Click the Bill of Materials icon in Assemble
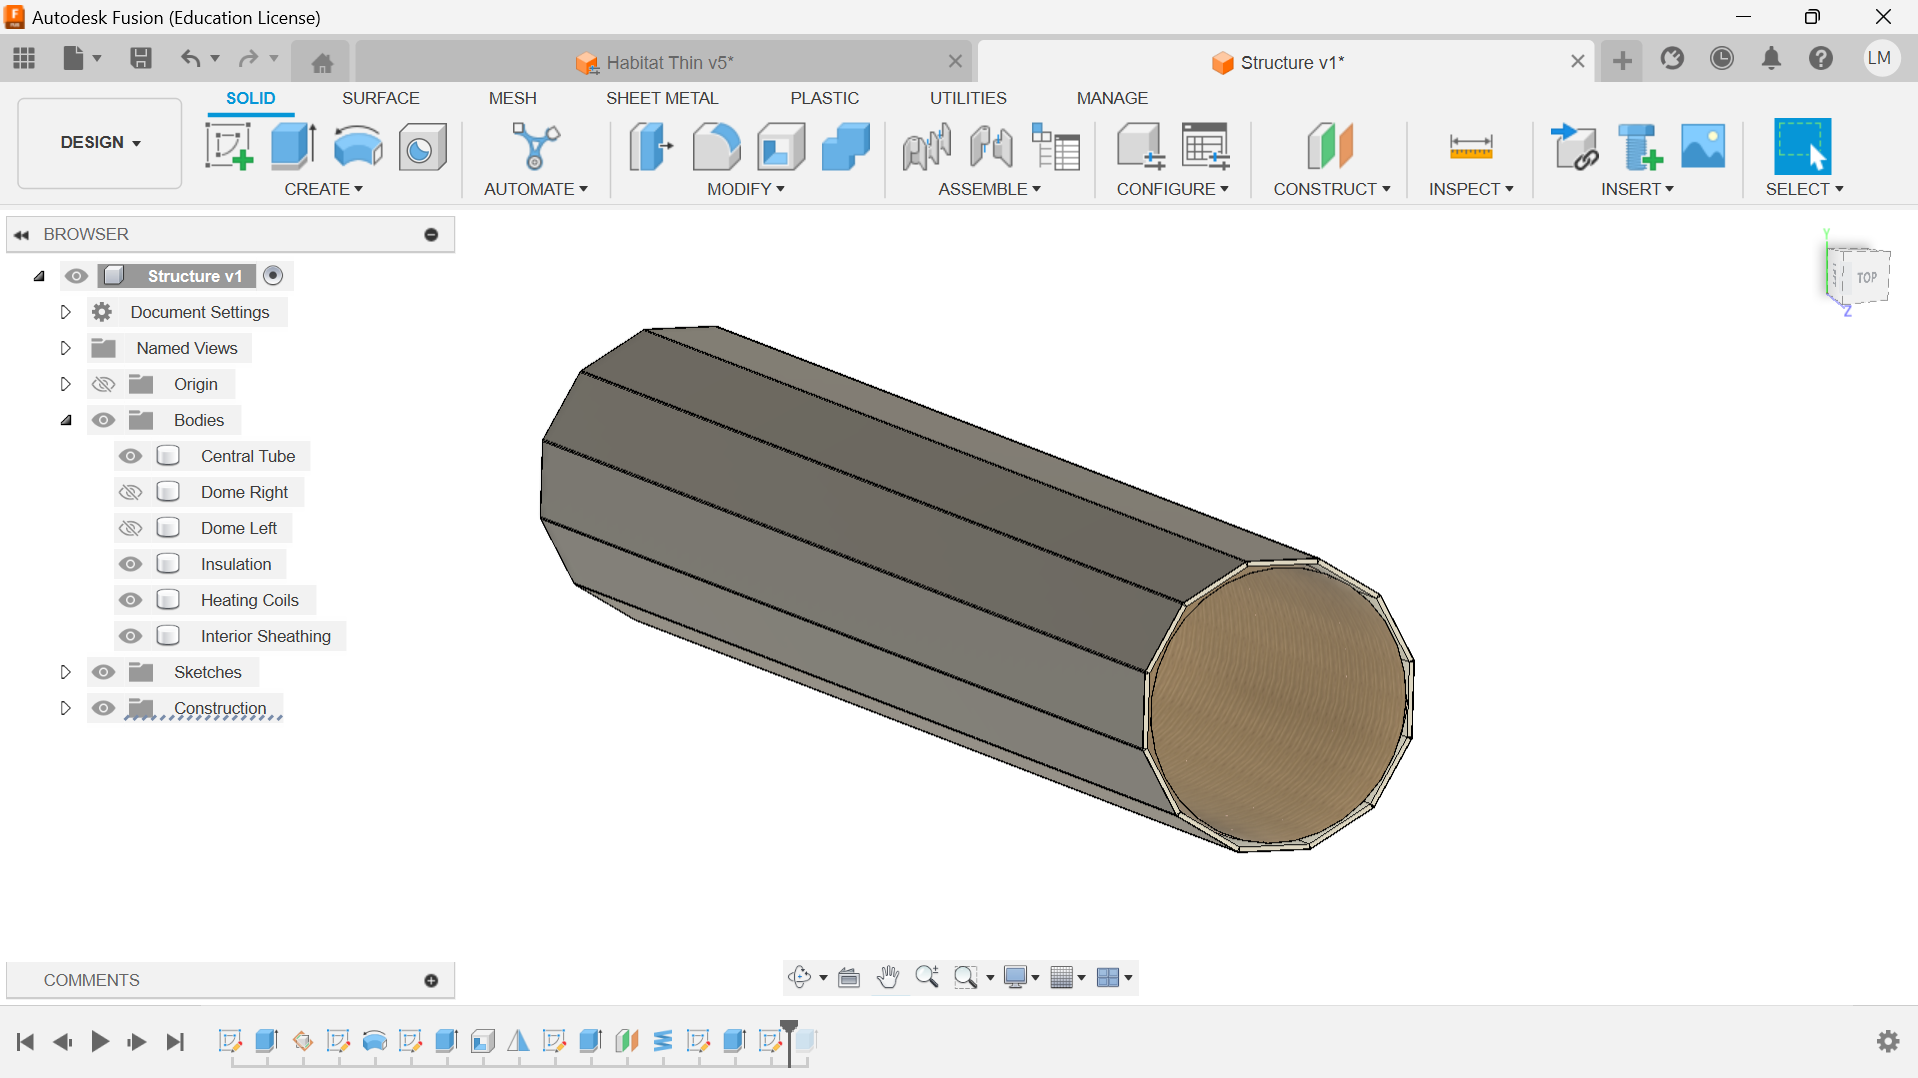Screen dimensions: 1918x1078 coord(1056,147)
